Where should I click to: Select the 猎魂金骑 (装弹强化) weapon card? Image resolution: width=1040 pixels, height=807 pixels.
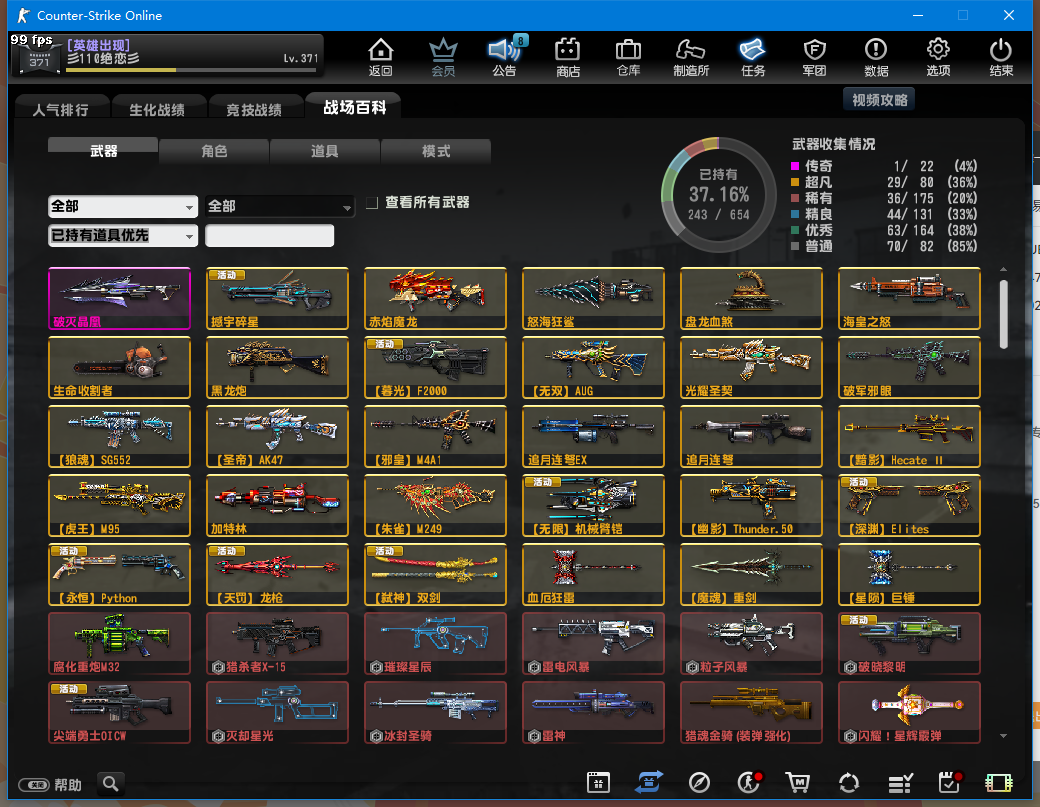751,712
